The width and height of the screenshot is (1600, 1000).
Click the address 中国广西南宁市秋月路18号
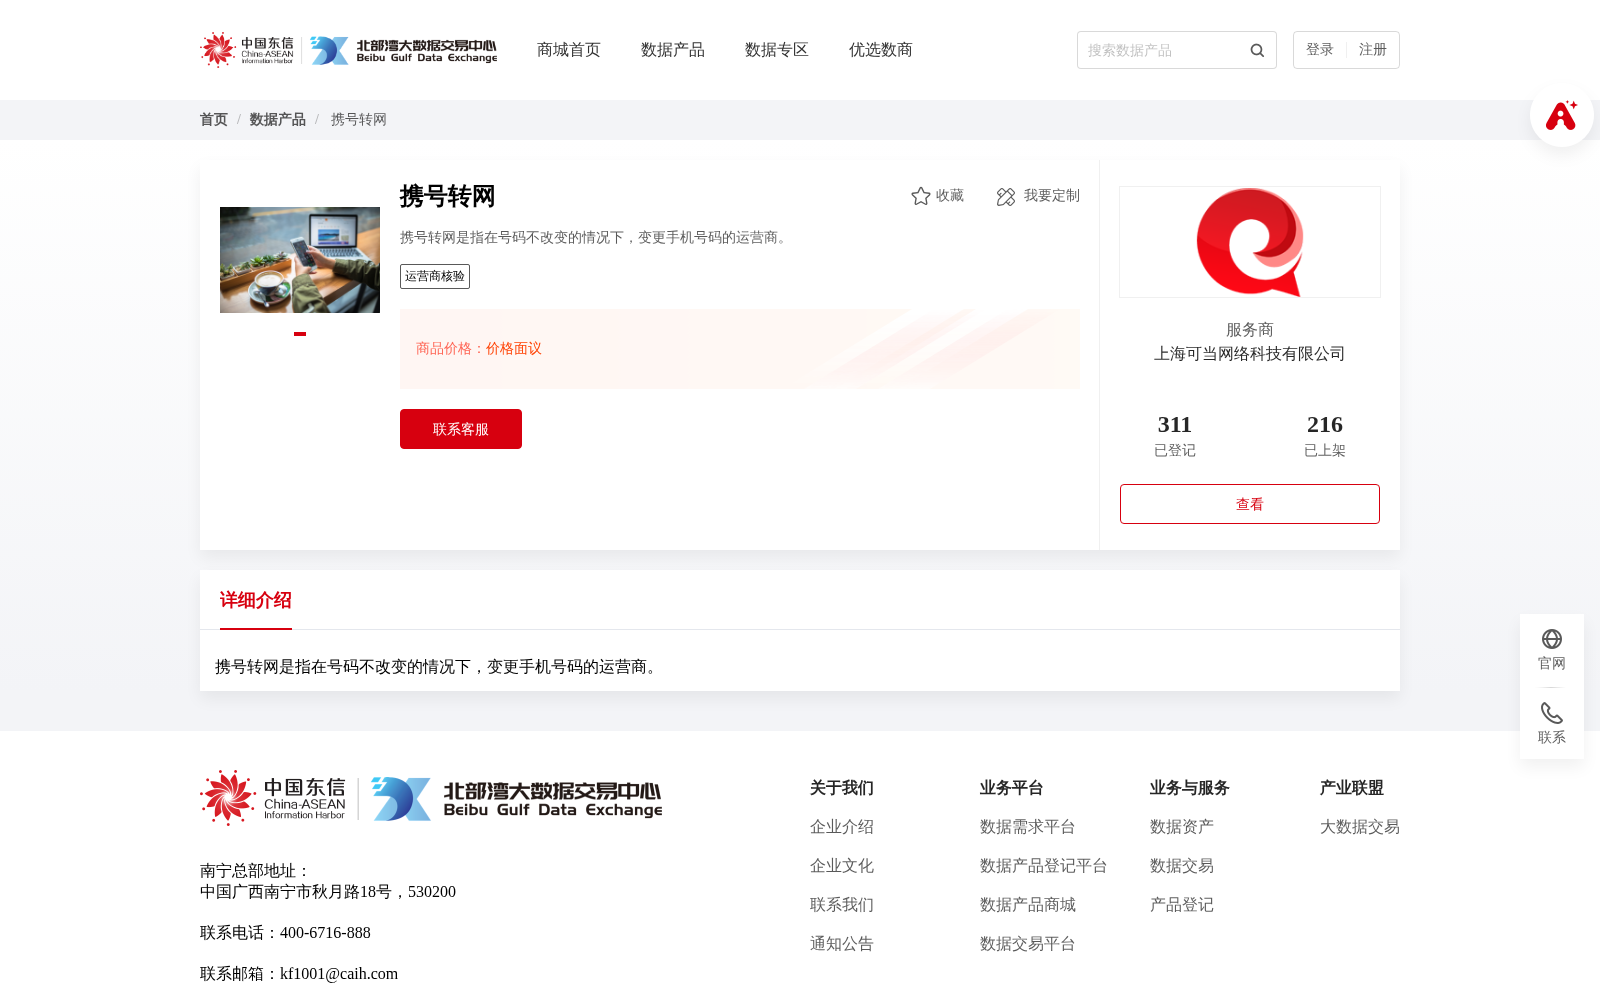click(x=296, y=892)
